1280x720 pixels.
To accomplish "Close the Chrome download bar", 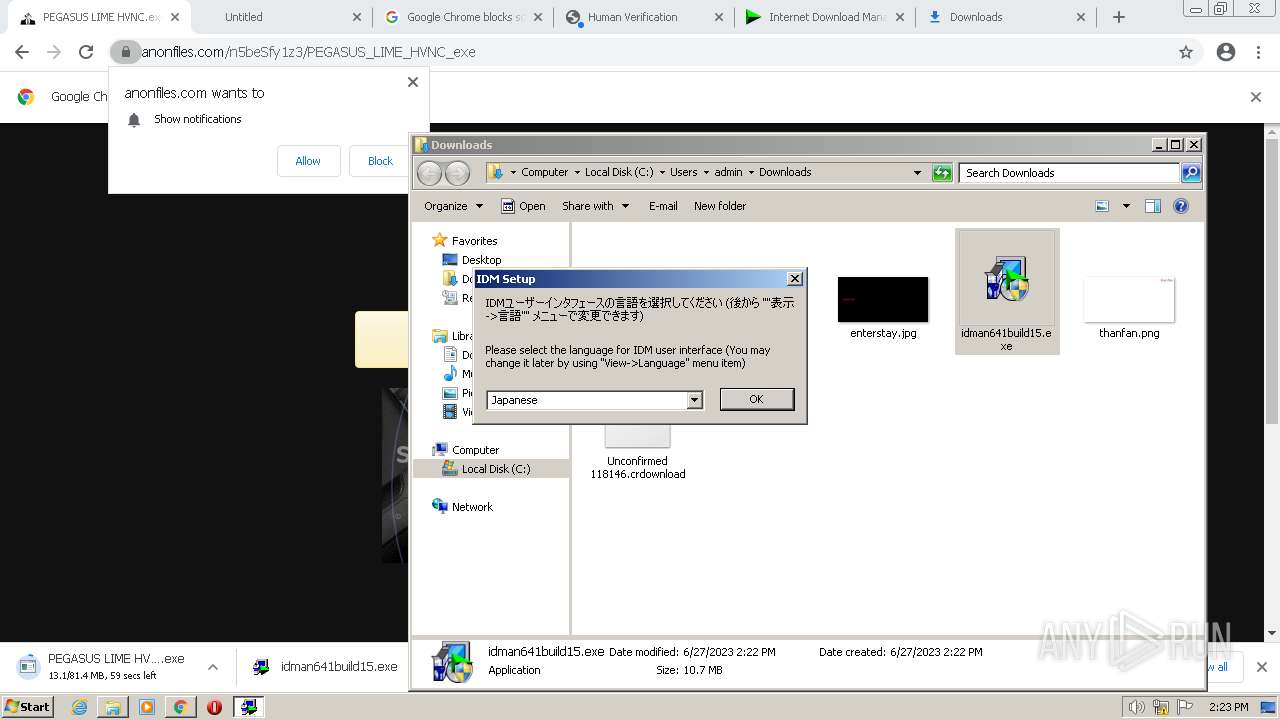I will coord(1261,667).
